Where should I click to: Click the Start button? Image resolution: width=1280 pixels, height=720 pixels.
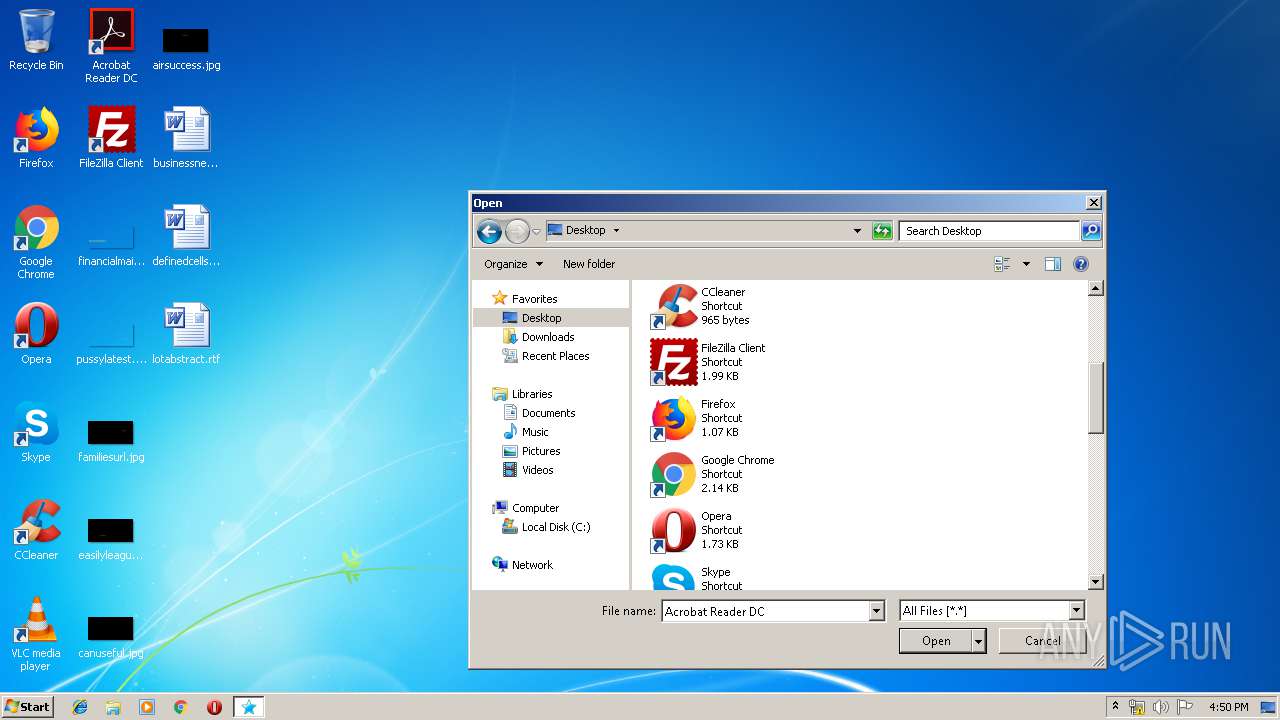click(28, 707)
